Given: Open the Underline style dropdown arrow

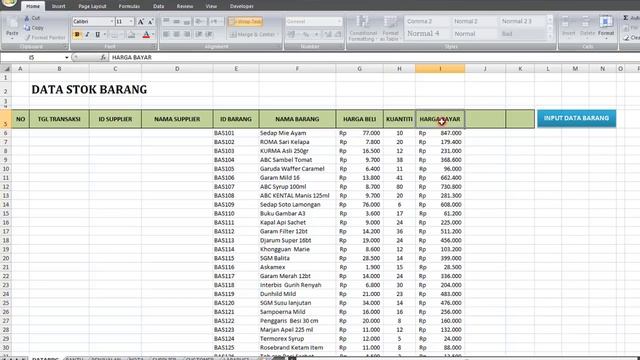Looking at the screenshot, I should pos(104,35).
